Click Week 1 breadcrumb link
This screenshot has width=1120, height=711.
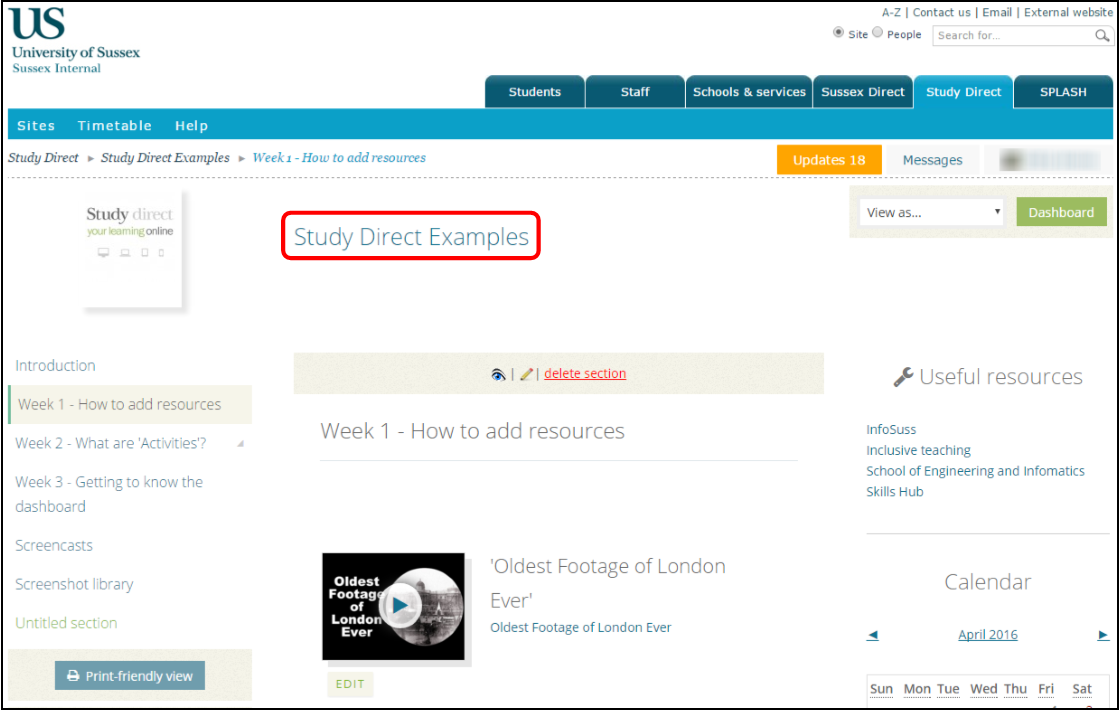point(339,158)
